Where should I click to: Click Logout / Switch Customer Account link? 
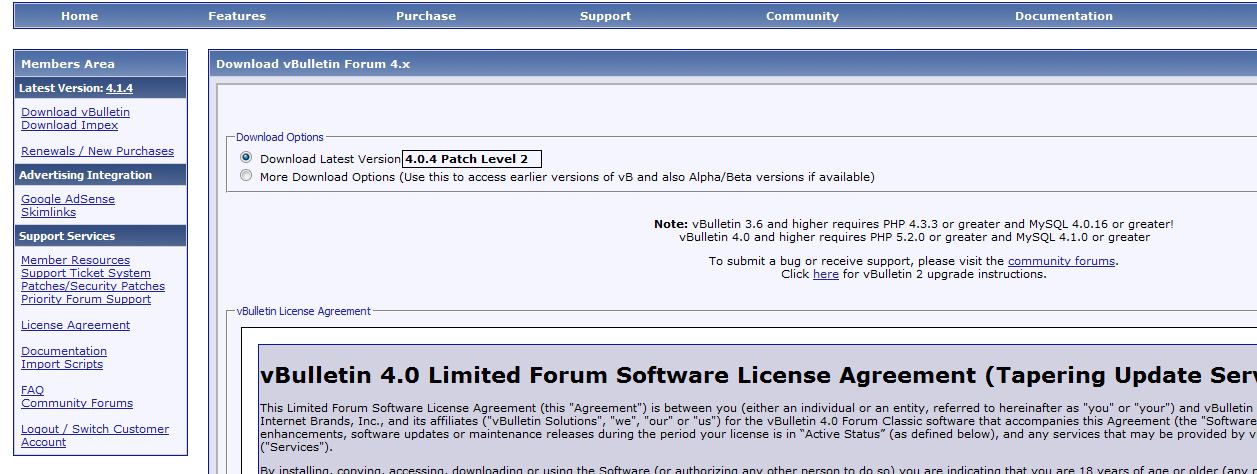[95, 435]
